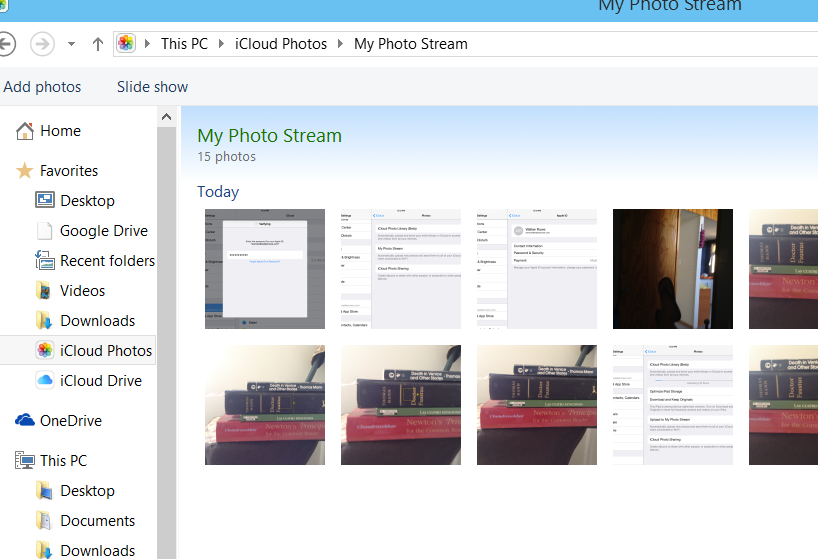Open Downloads under This PC
The image size is (818, 559).
pyautogui.click(x=98, y=551)
